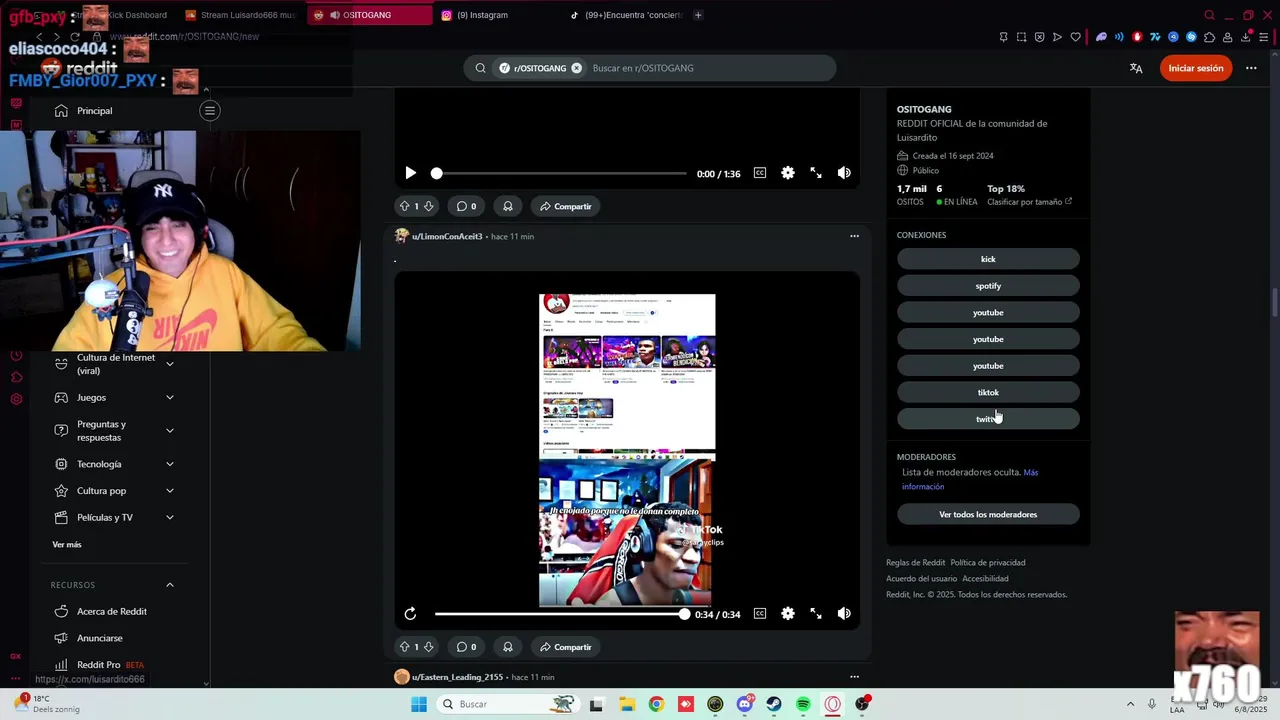
Task: Follow the Más información link
Action: point(969,479)
